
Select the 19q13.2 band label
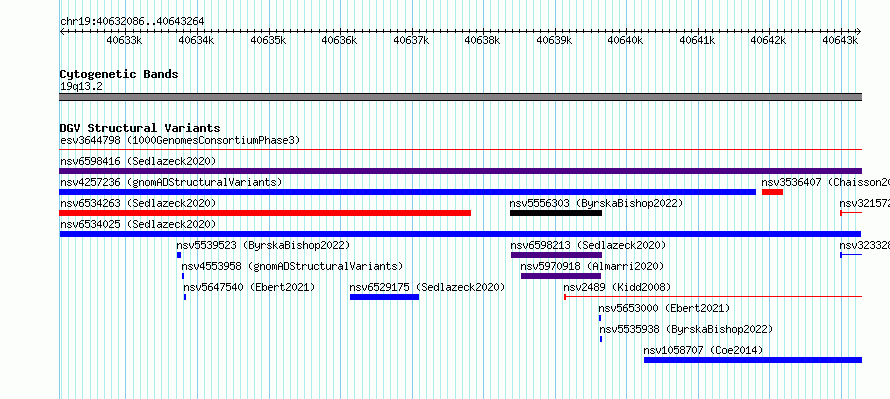[81, 87]
